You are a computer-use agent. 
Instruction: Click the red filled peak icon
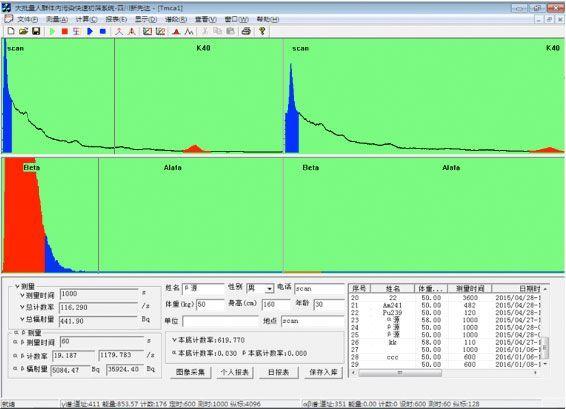click(176, 32)
